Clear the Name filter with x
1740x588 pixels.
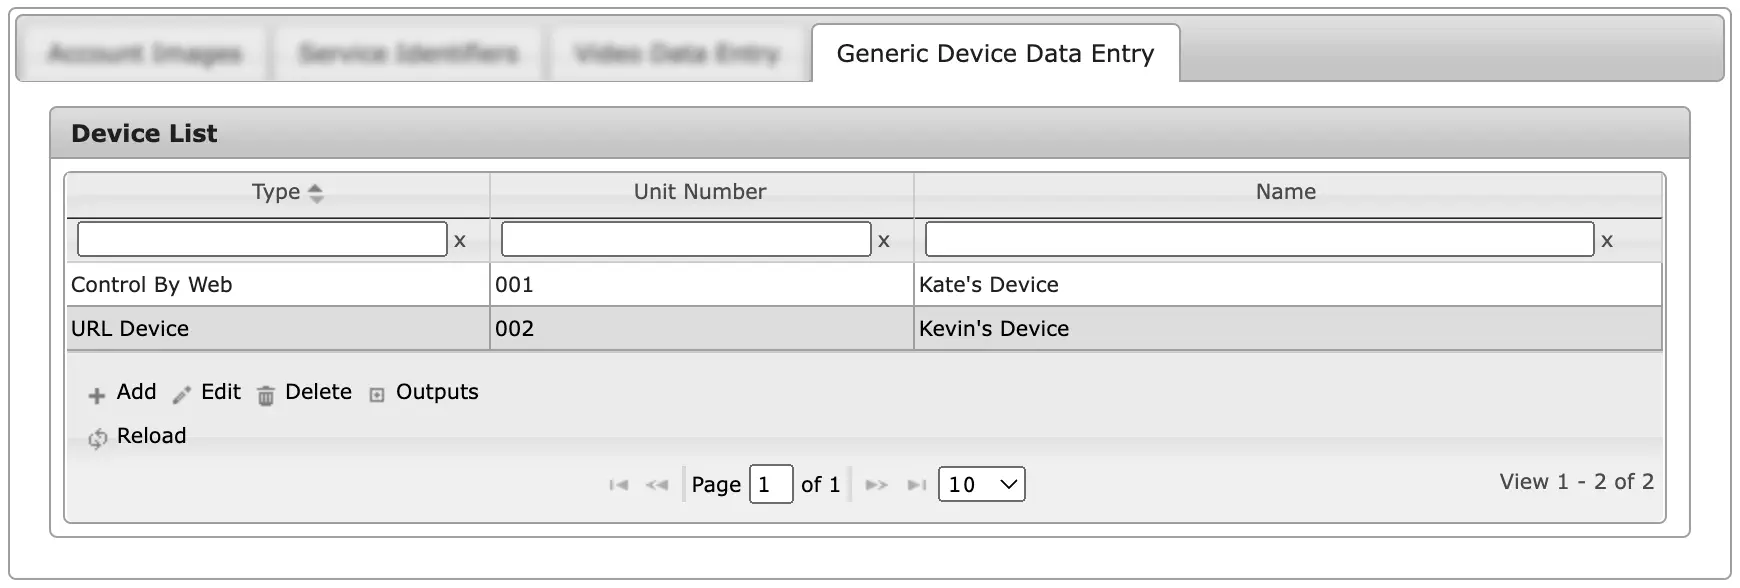[x=1607, y=241]
